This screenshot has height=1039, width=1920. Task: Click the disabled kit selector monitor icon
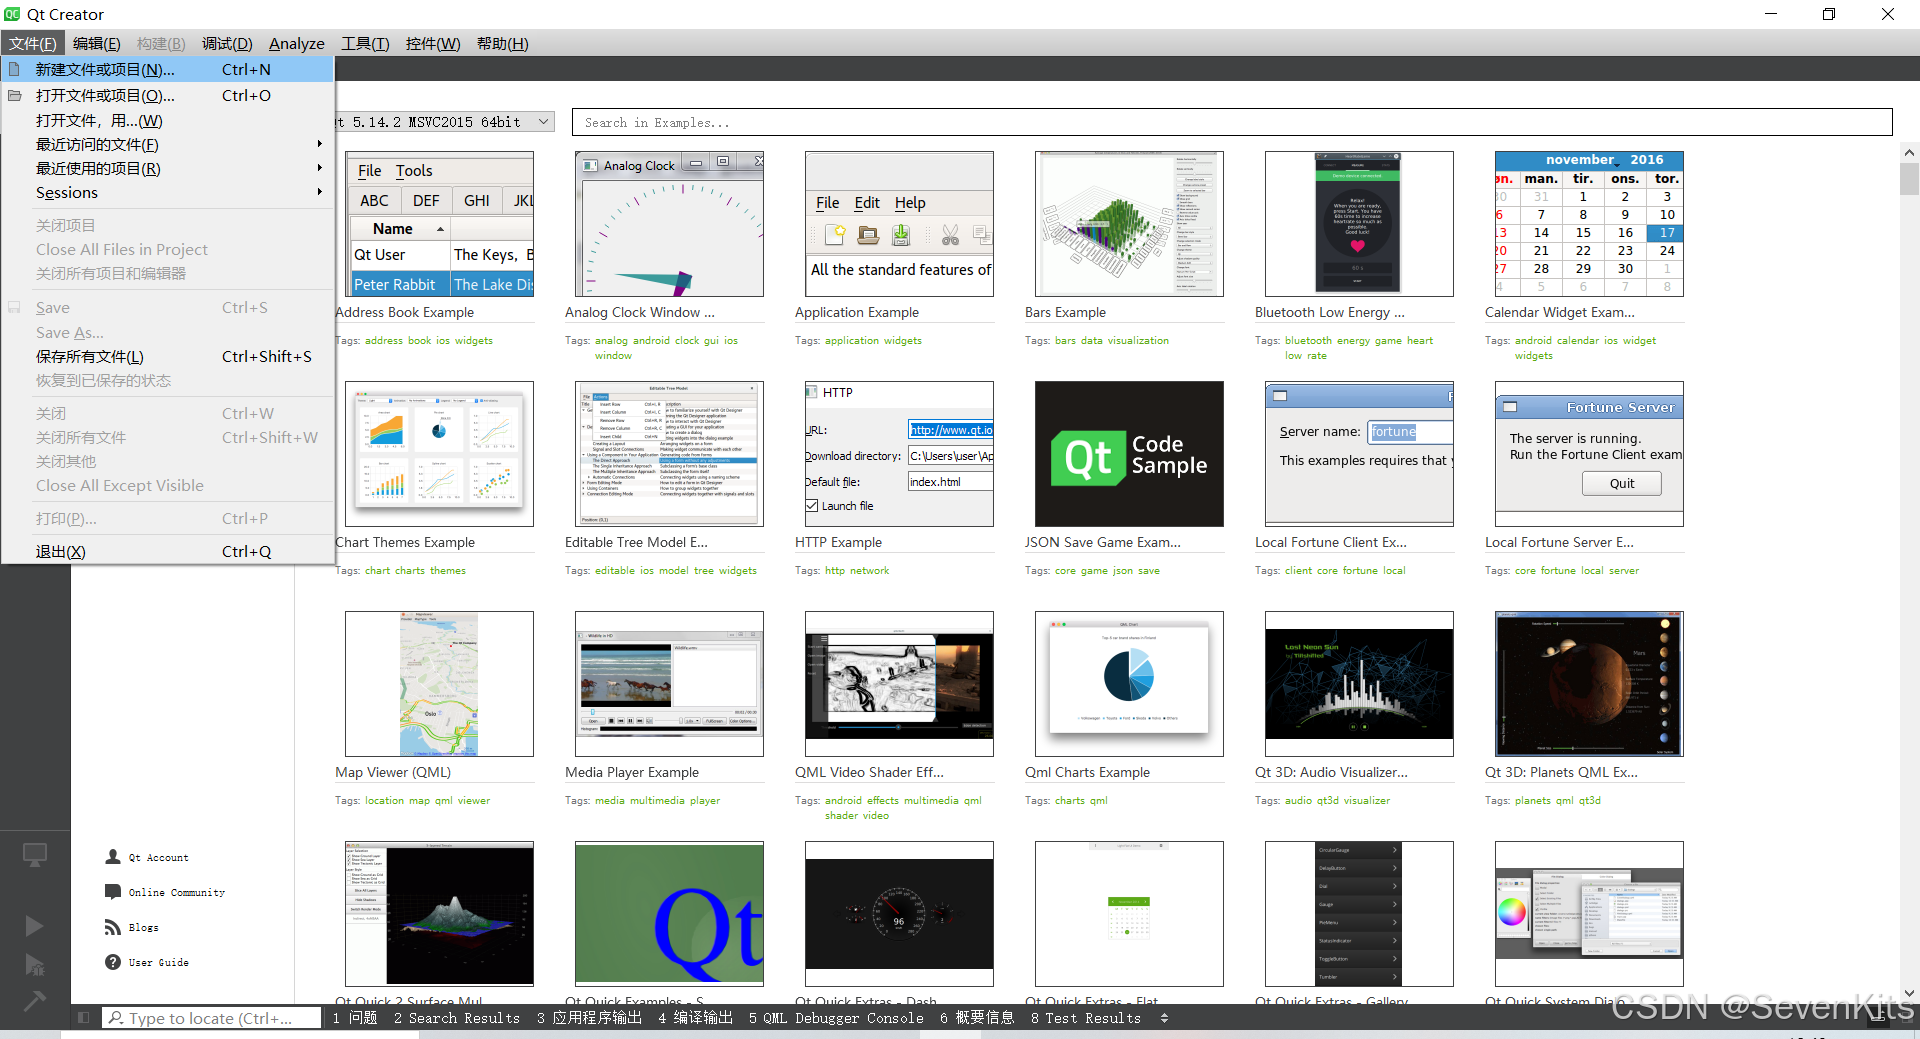click(x=35, y=855)
